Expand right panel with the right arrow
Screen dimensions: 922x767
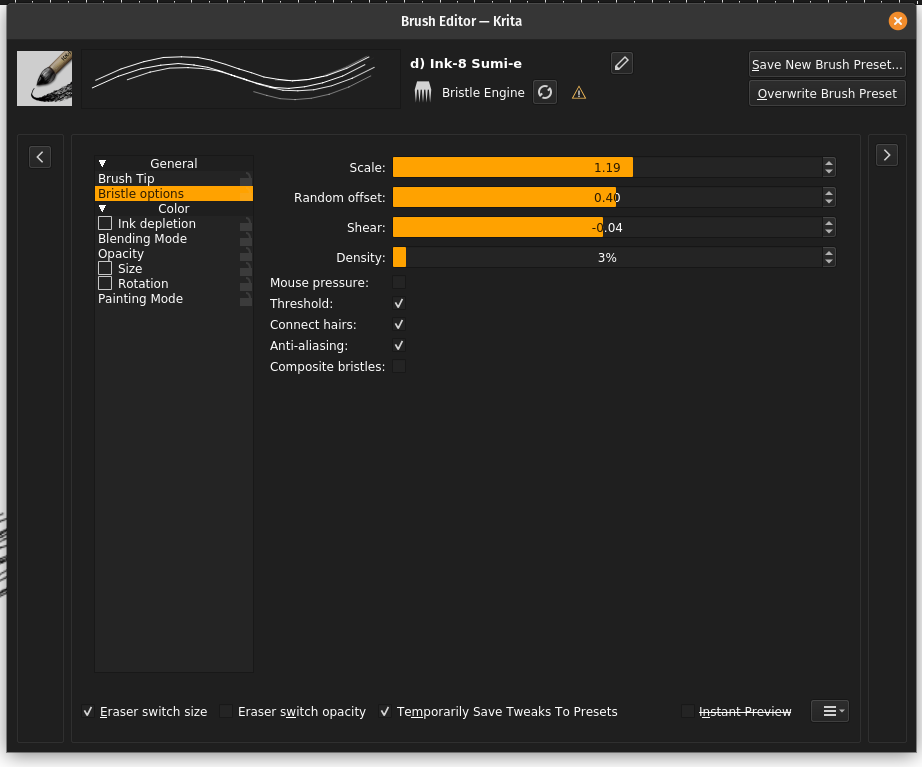887,154
